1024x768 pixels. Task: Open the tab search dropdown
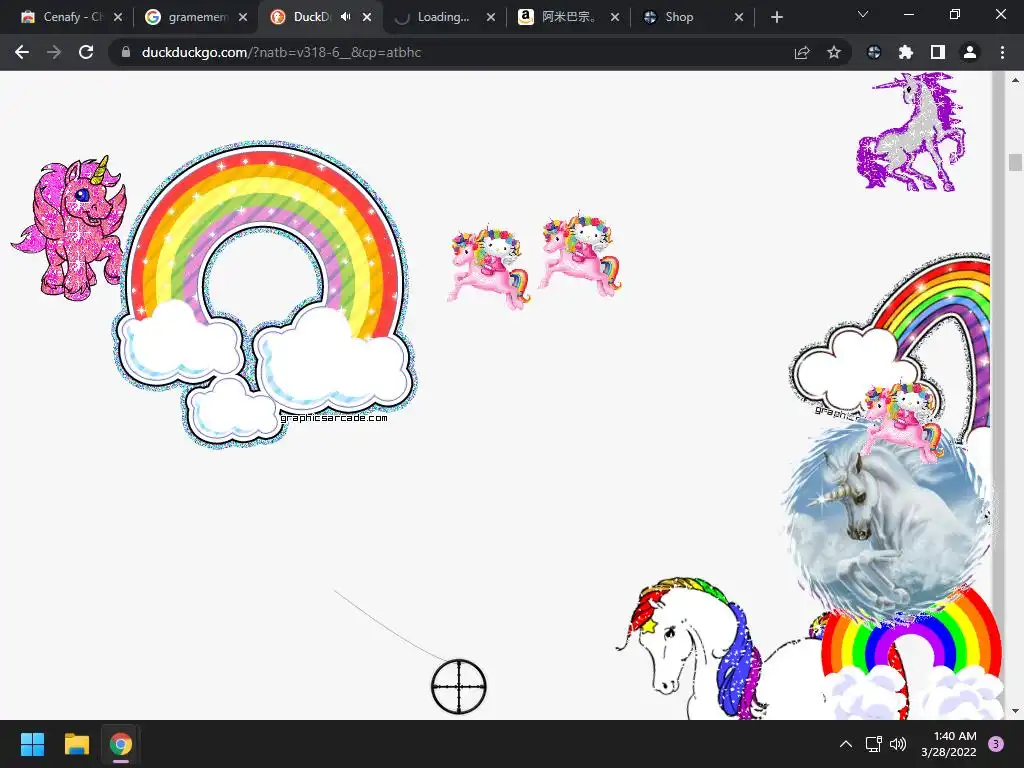[x=863, y=14]
